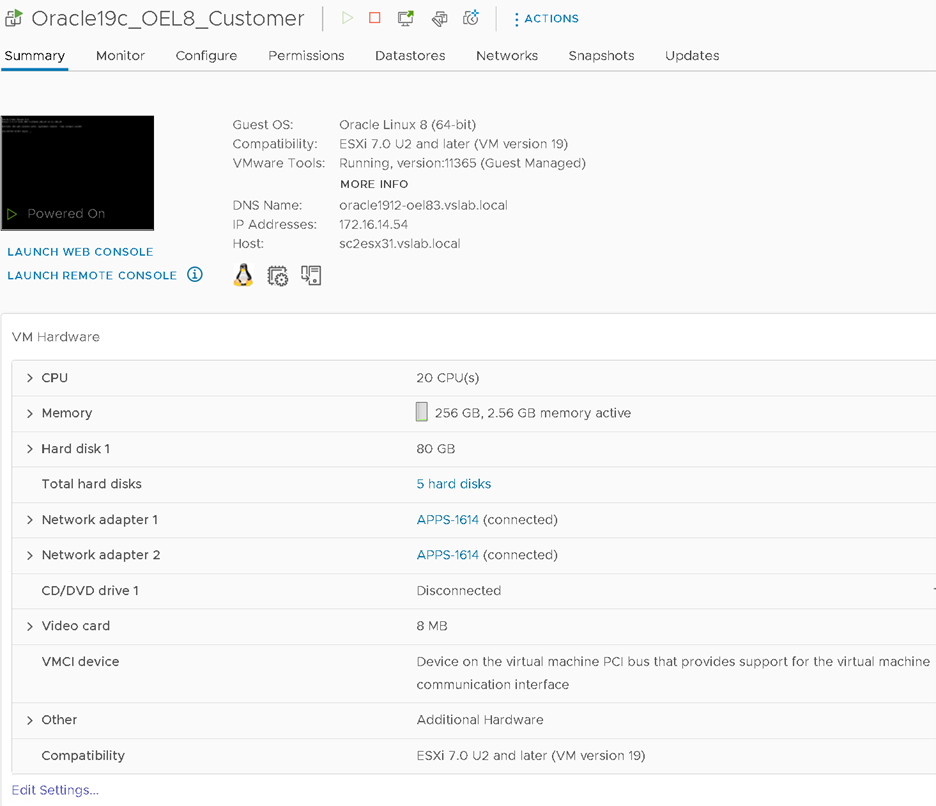
Task: Click the Edit Settings icon left of toolbar clock
Action: pos(439,18)
